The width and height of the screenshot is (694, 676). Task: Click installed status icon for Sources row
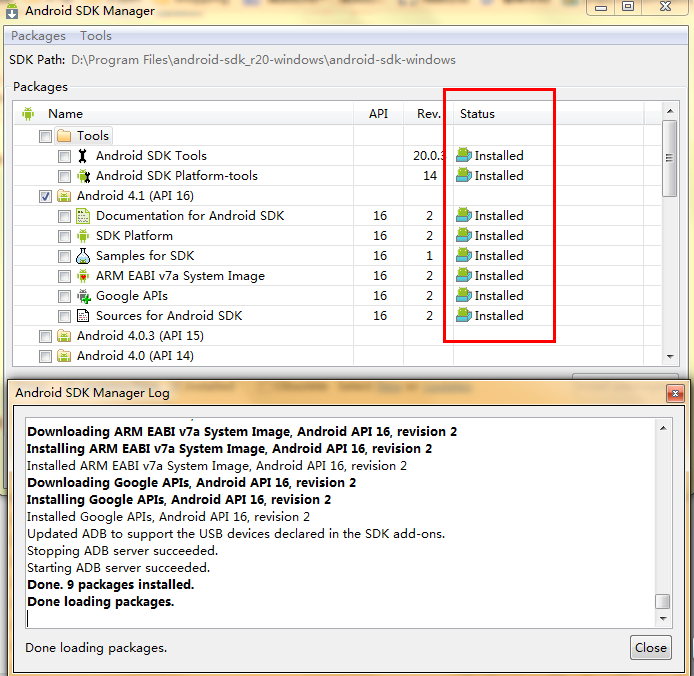464,315
